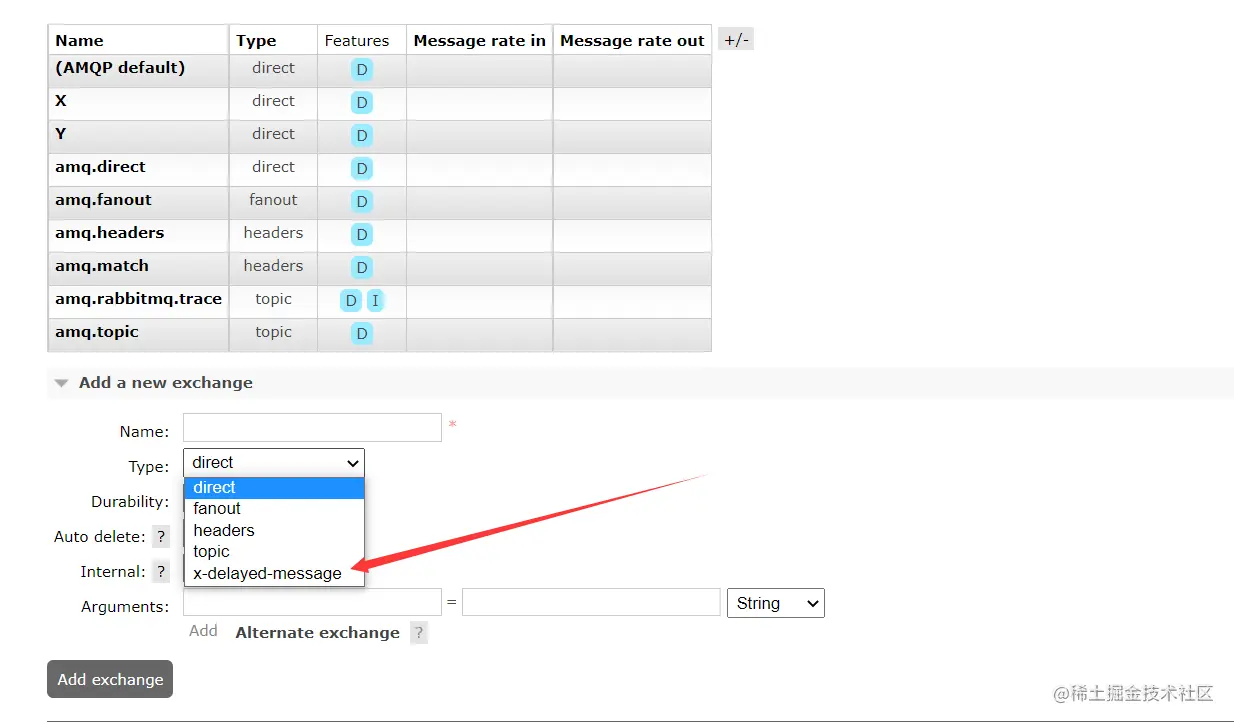This screenshot has width=1234, height=724.
Task: Click the Auto delete help question mark
Action: 160,537
